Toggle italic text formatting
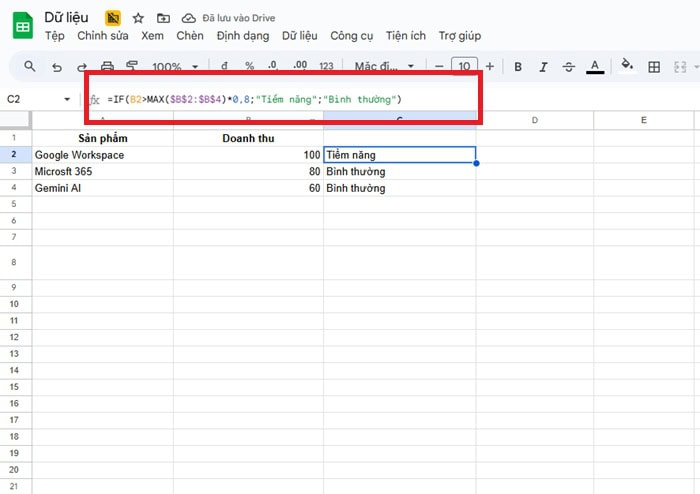Image resolution: width=700 pixels, height=494 pixels. (543, 67)
